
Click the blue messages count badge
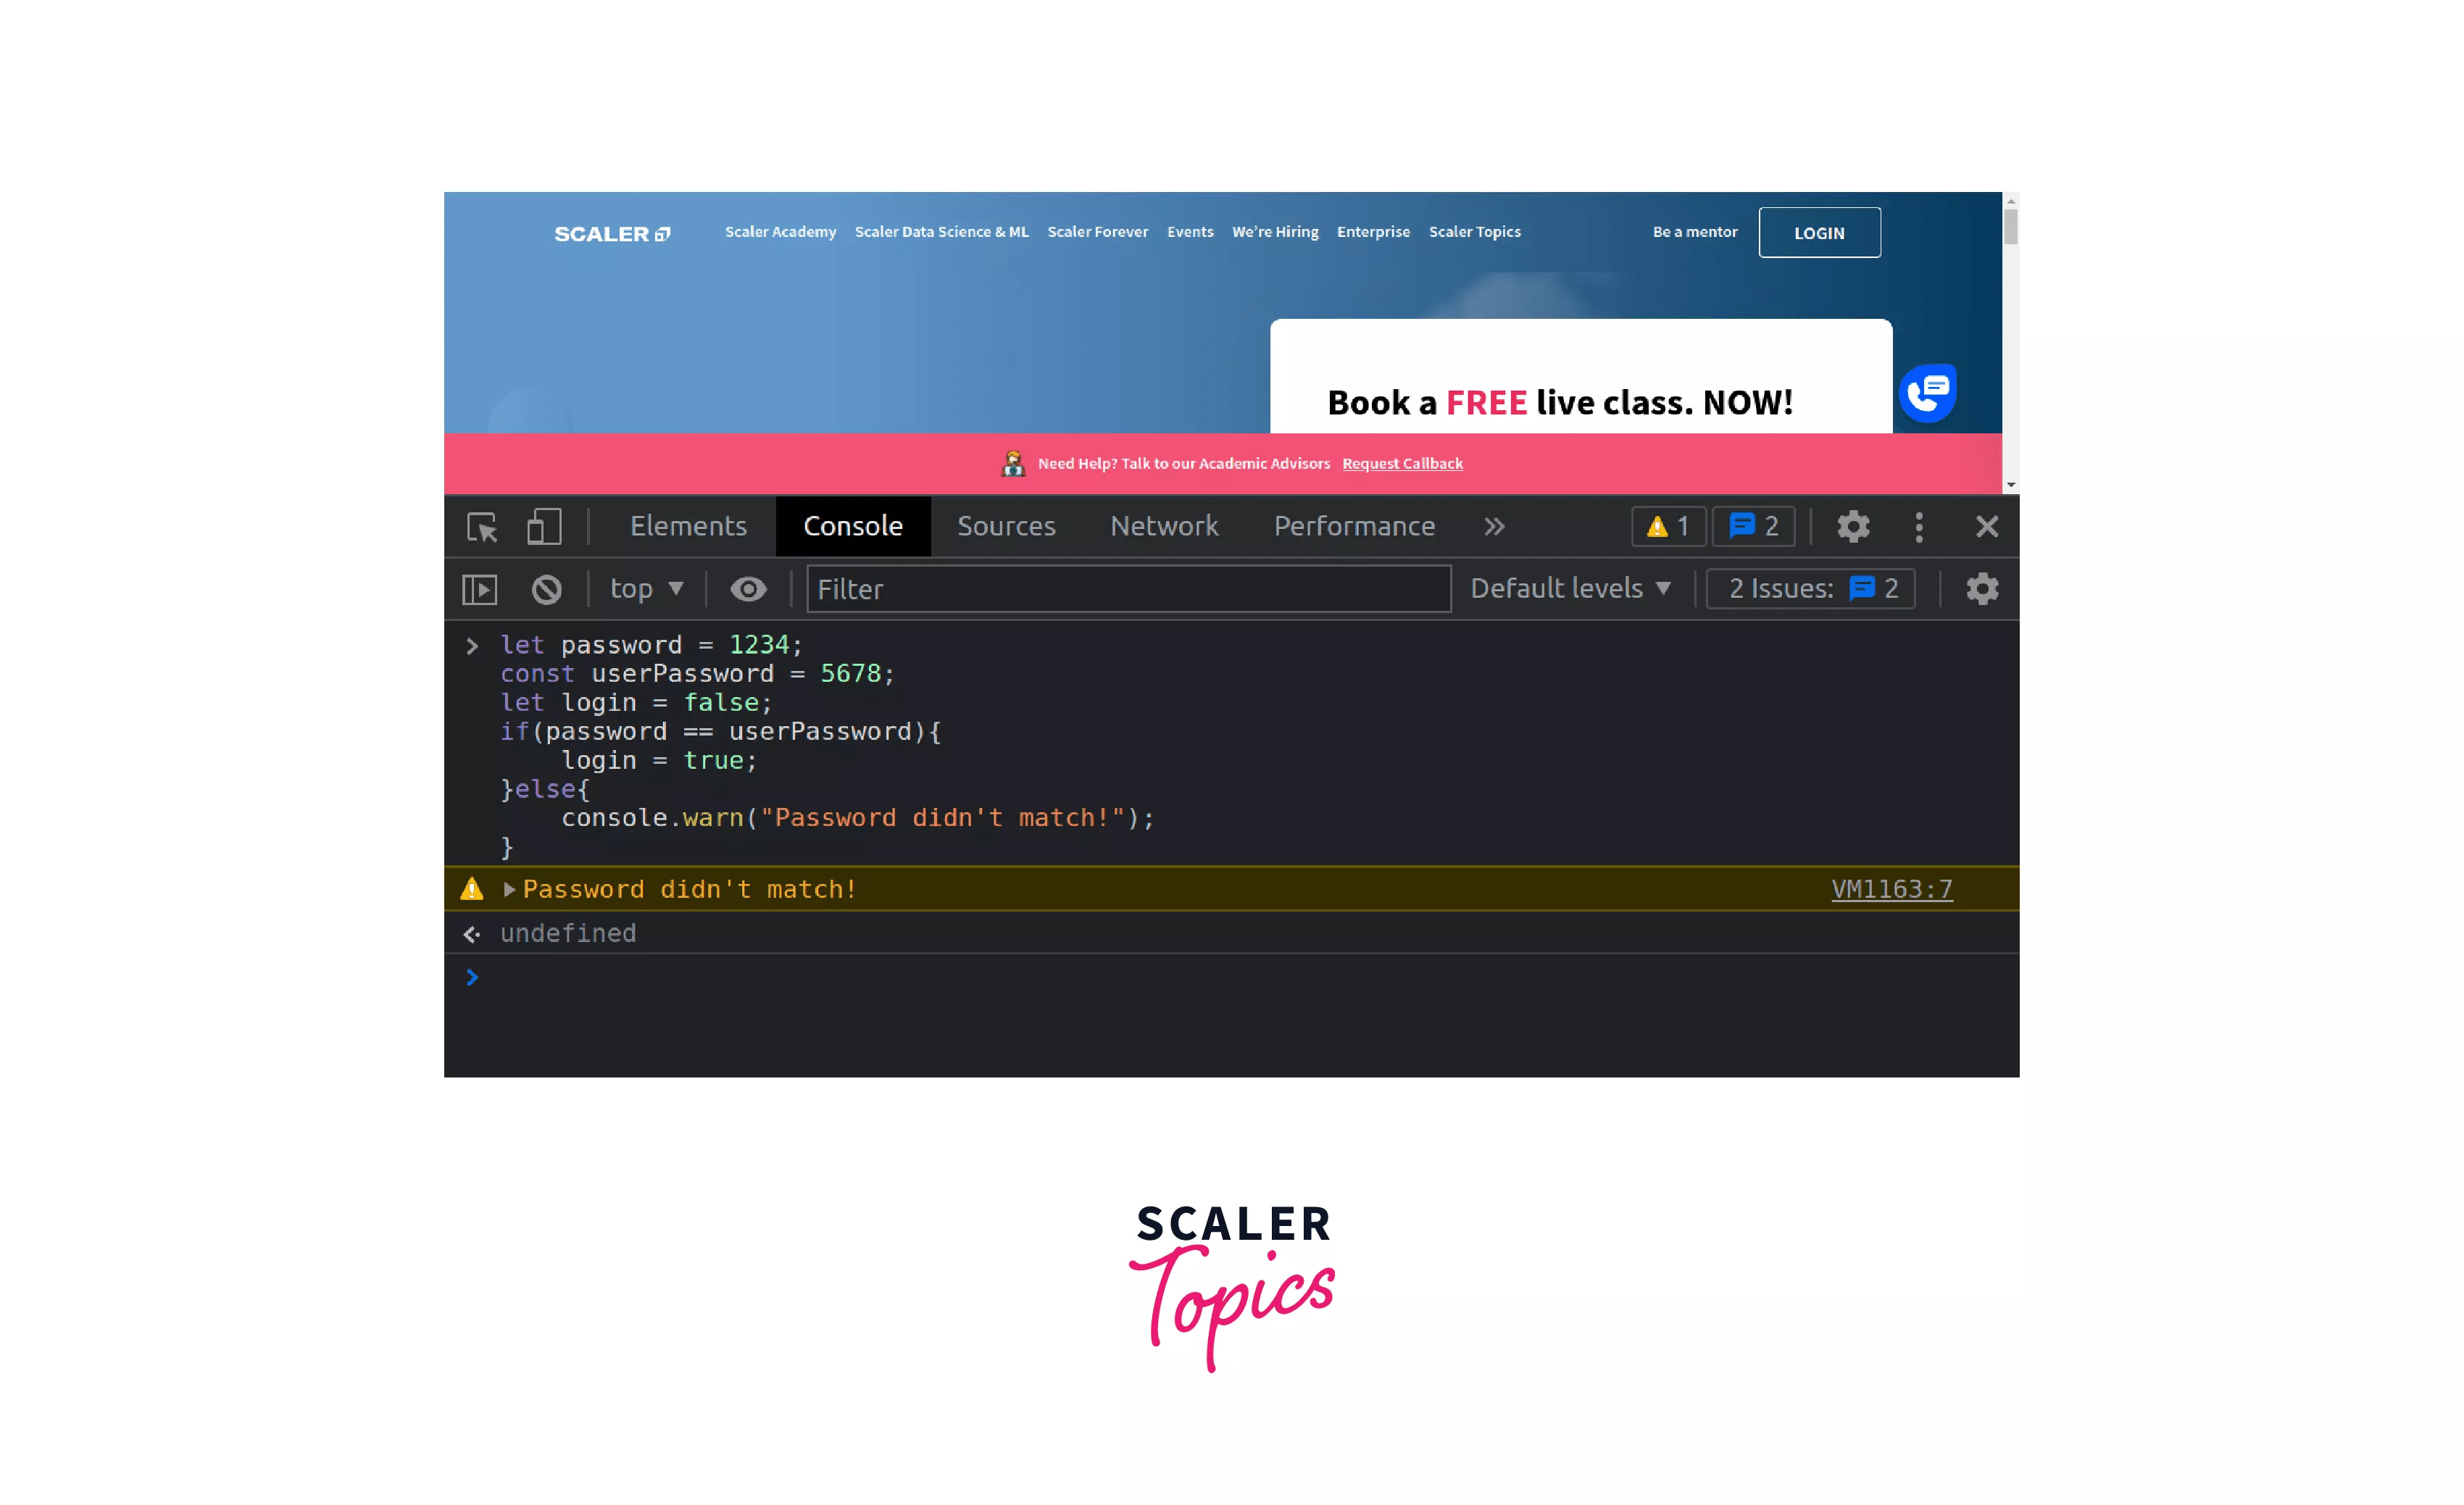1754,527
